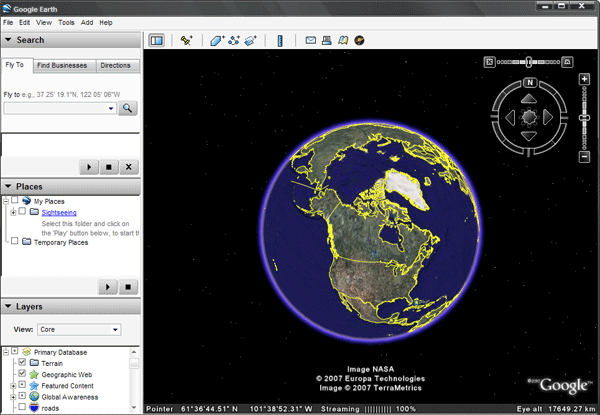Click Play tour button in Places panel
This screenshot has width=600, height=415.
(108, 287)
